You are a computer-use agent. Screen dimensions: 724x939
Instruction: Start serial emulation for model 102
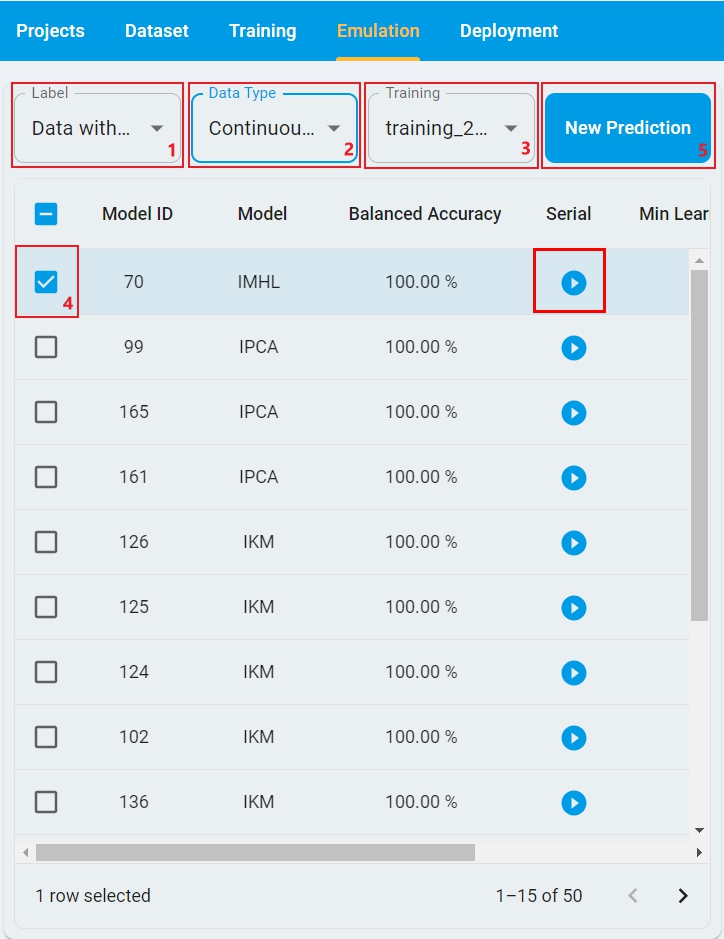pyautogui.click(x=573, y=738)
